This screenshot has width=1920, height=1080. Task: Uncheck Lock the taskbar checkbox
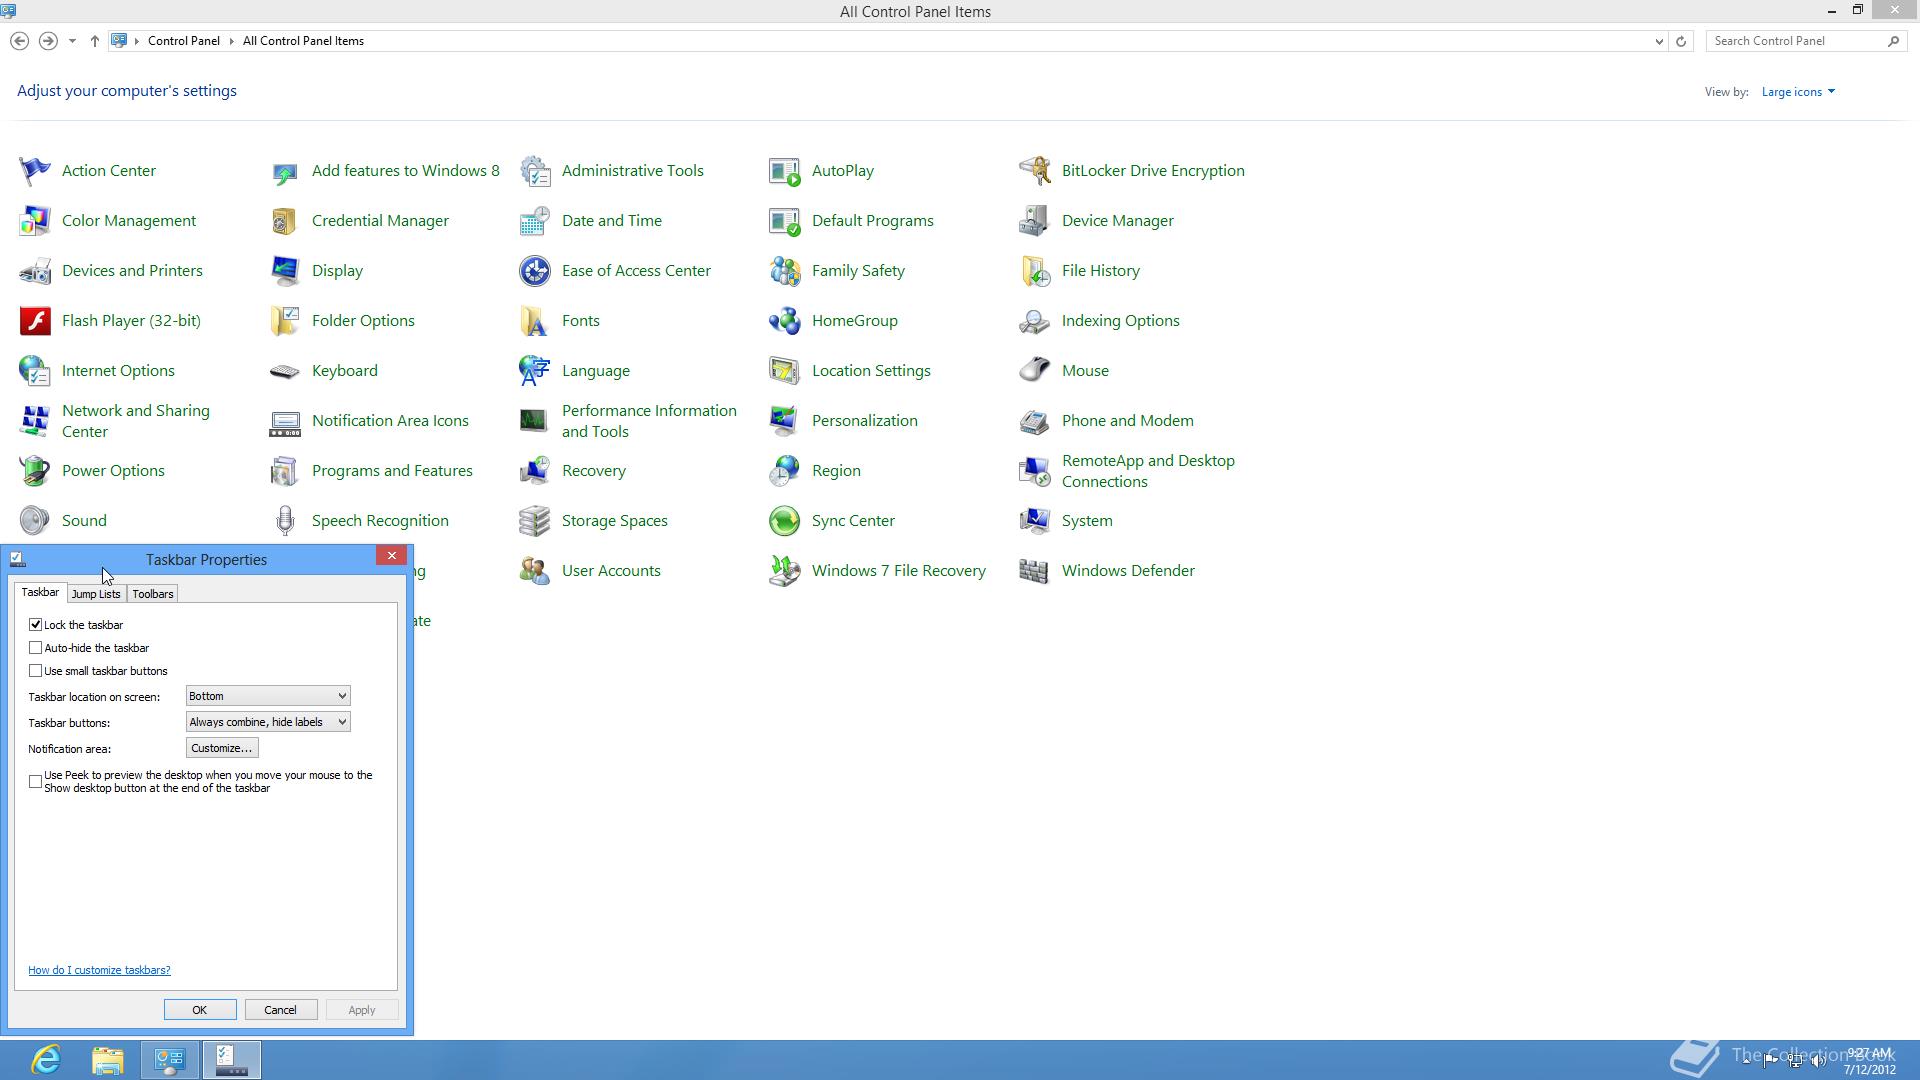(36, 625)
